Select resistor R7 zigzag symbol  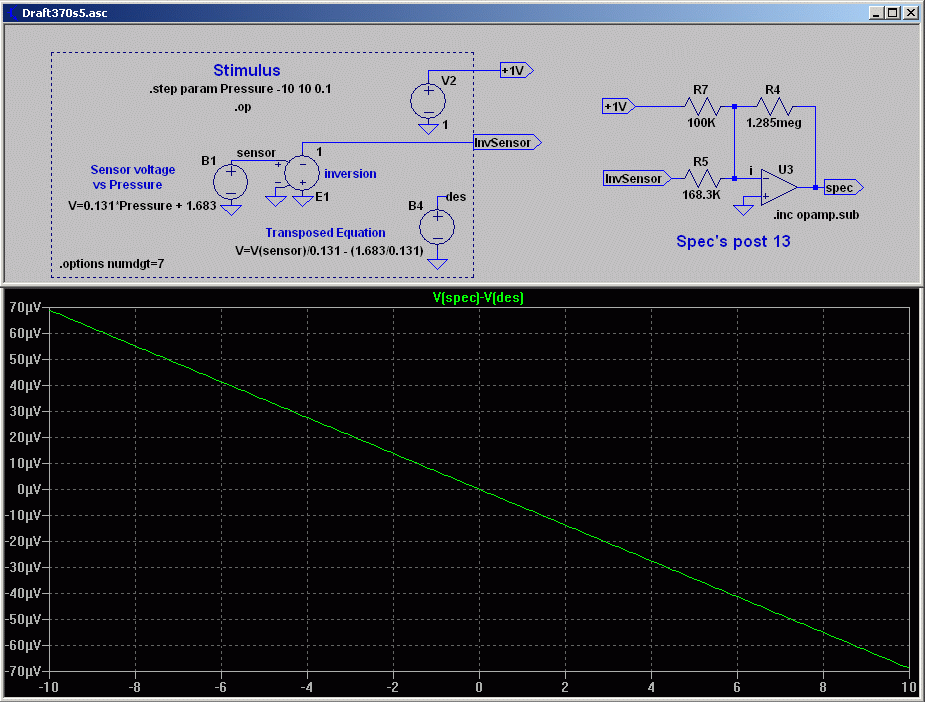(703, 107)
